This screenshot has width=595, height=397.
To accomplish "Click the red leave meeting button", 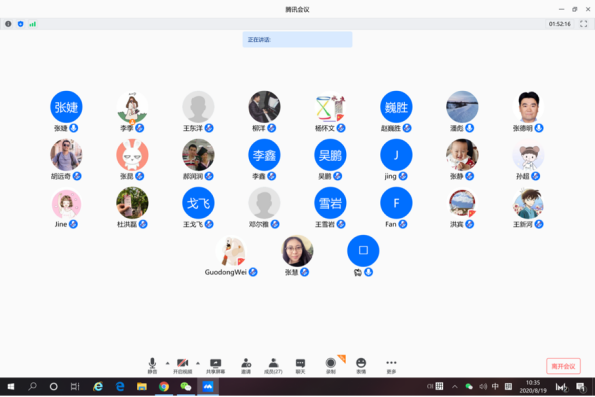I will pyautogui.click(x=563, y=366).
